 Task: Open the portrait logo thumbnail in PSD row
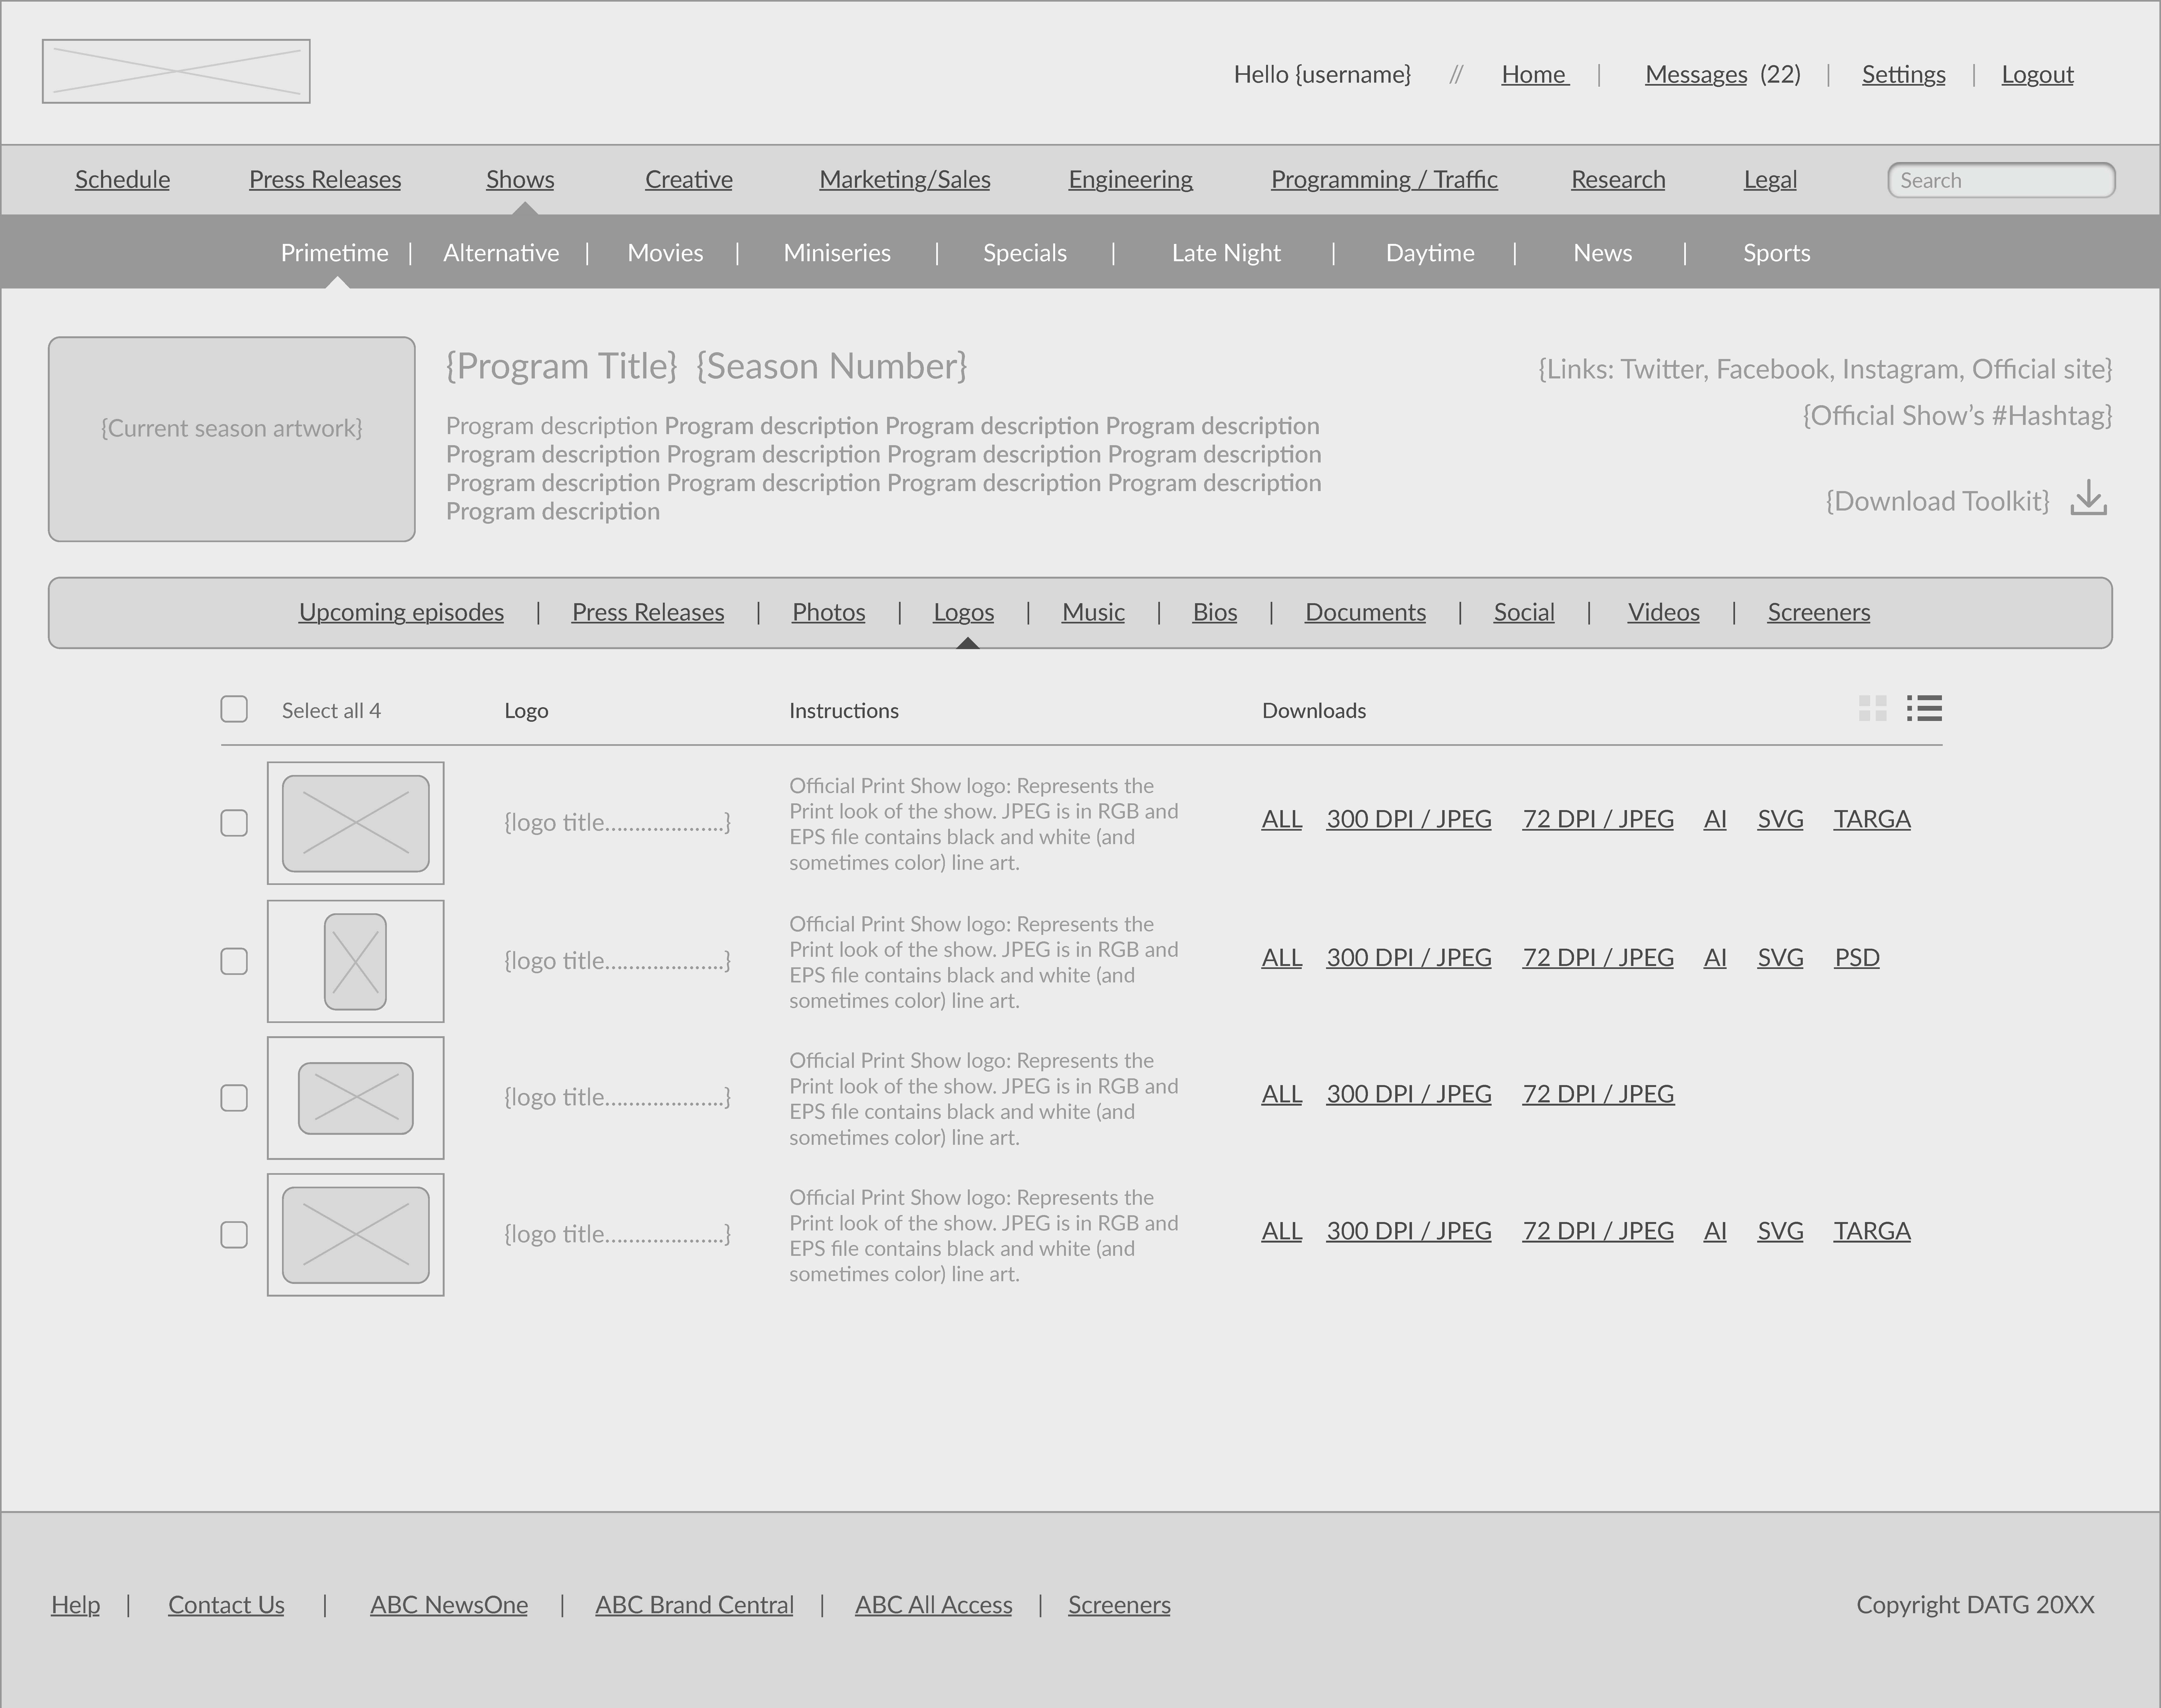click(356, 961)
